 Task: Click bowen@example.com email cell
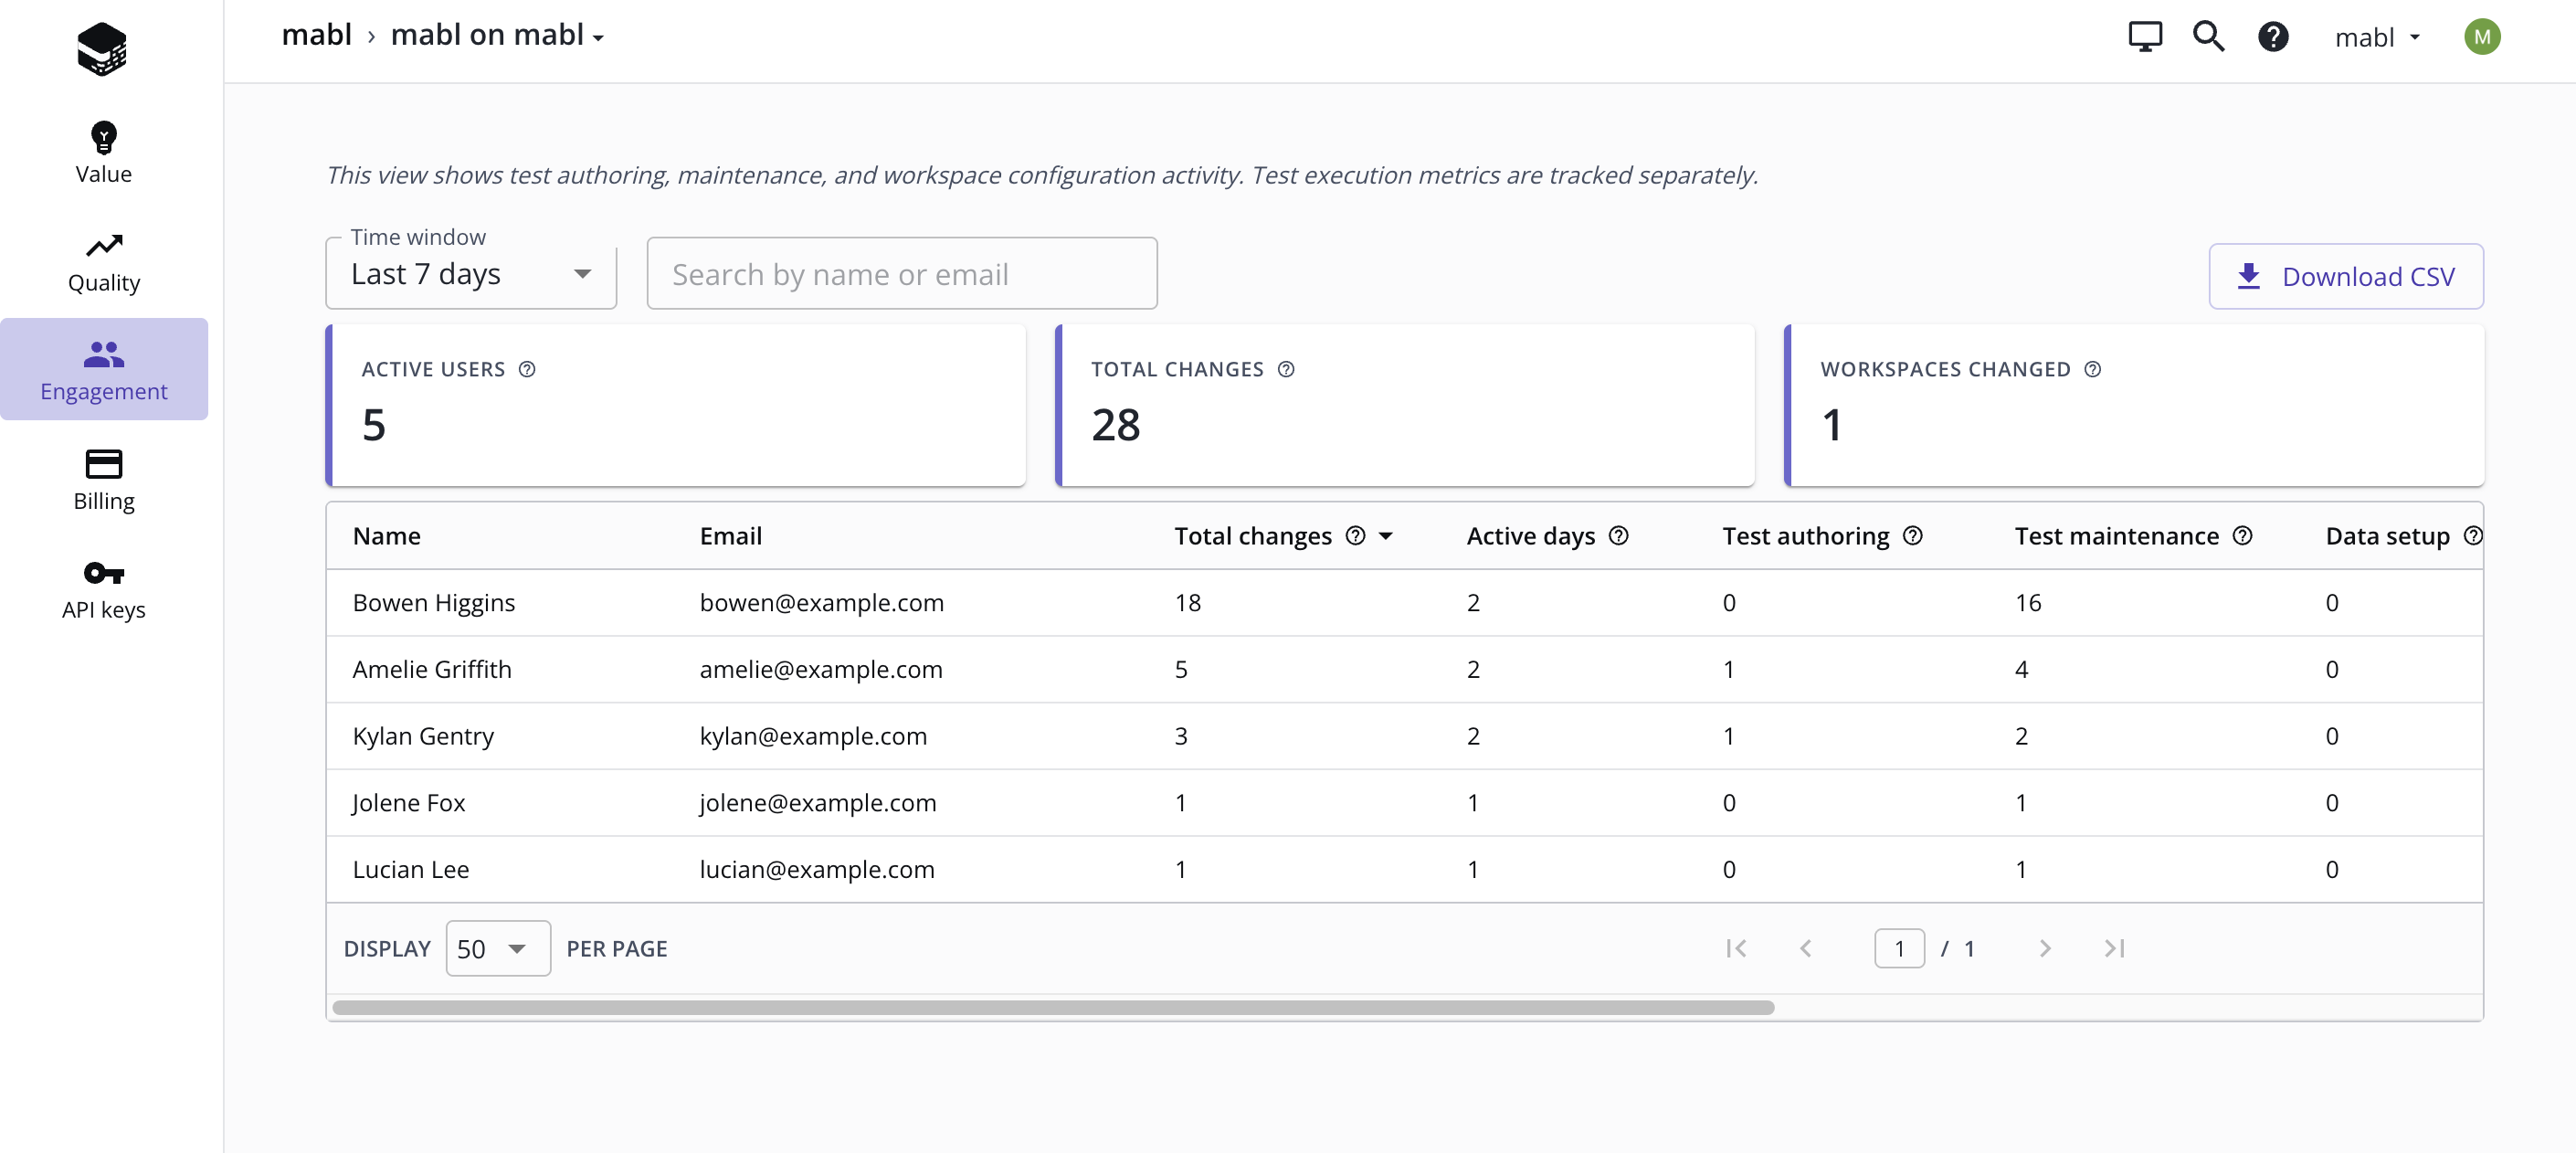point(821,603)
